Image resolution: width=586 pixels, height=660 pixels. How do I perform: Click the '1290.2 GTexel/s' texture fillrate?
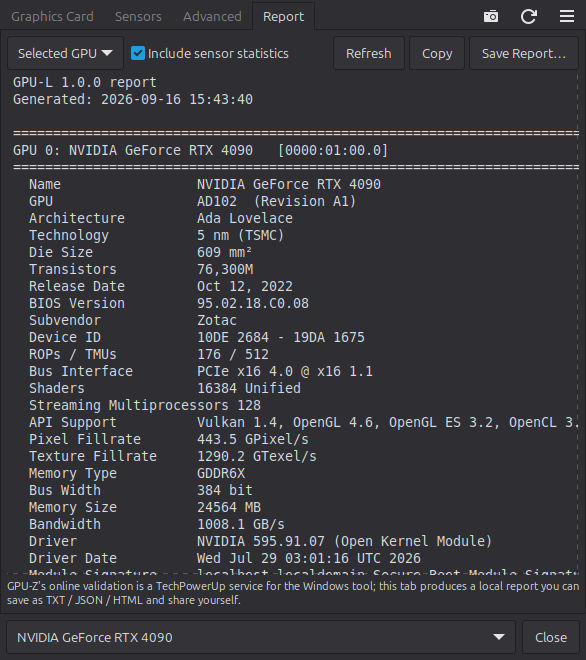[257, 456]
